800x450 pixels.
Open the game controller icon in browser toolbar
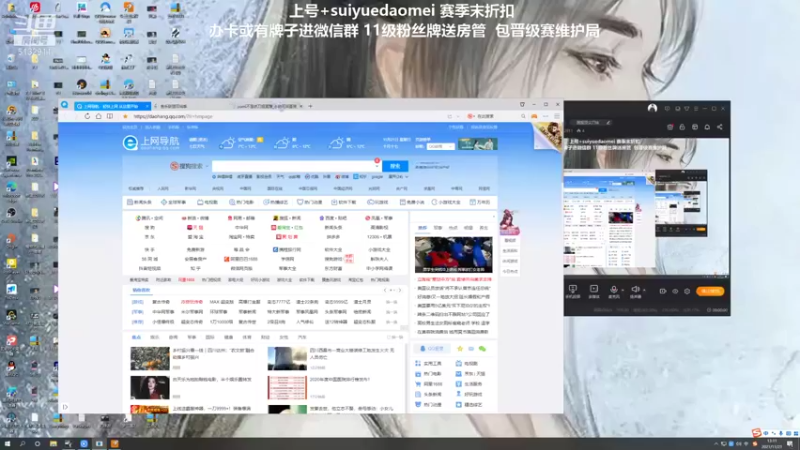tap(534, 116)
